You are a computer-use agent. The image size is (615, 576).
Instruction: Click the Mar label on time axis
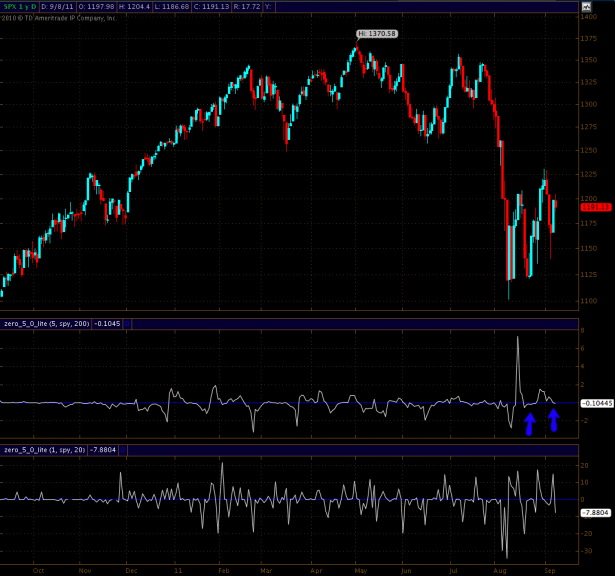pos(266,571)
